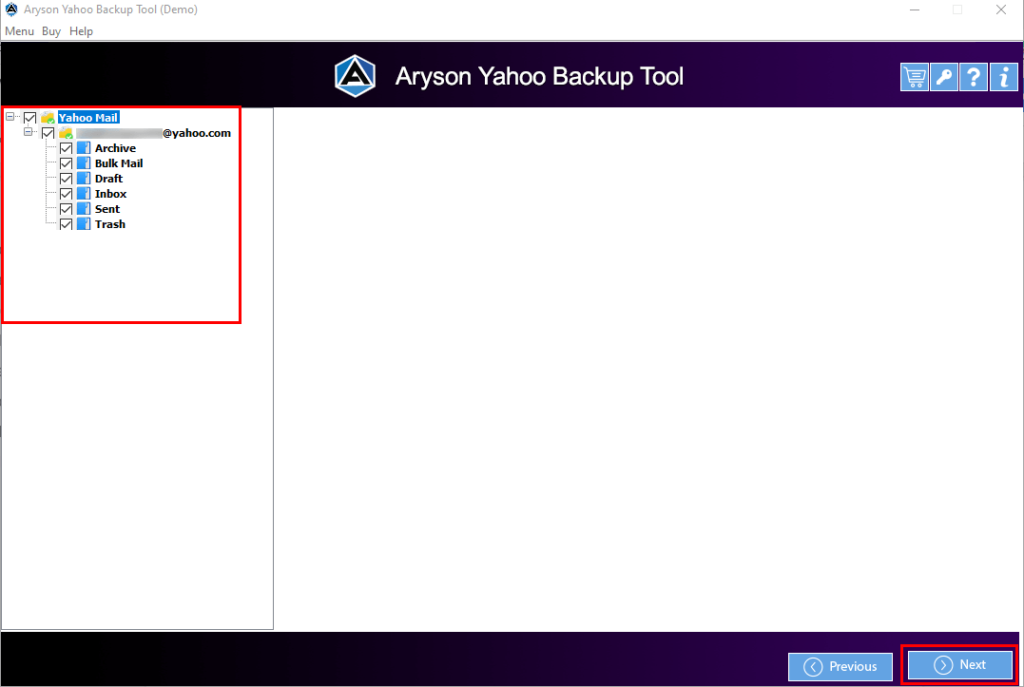The height and width of the screenshot is (687, 1024).
Task: Collapse the yahoo.com account node
Action: [29, 132]
